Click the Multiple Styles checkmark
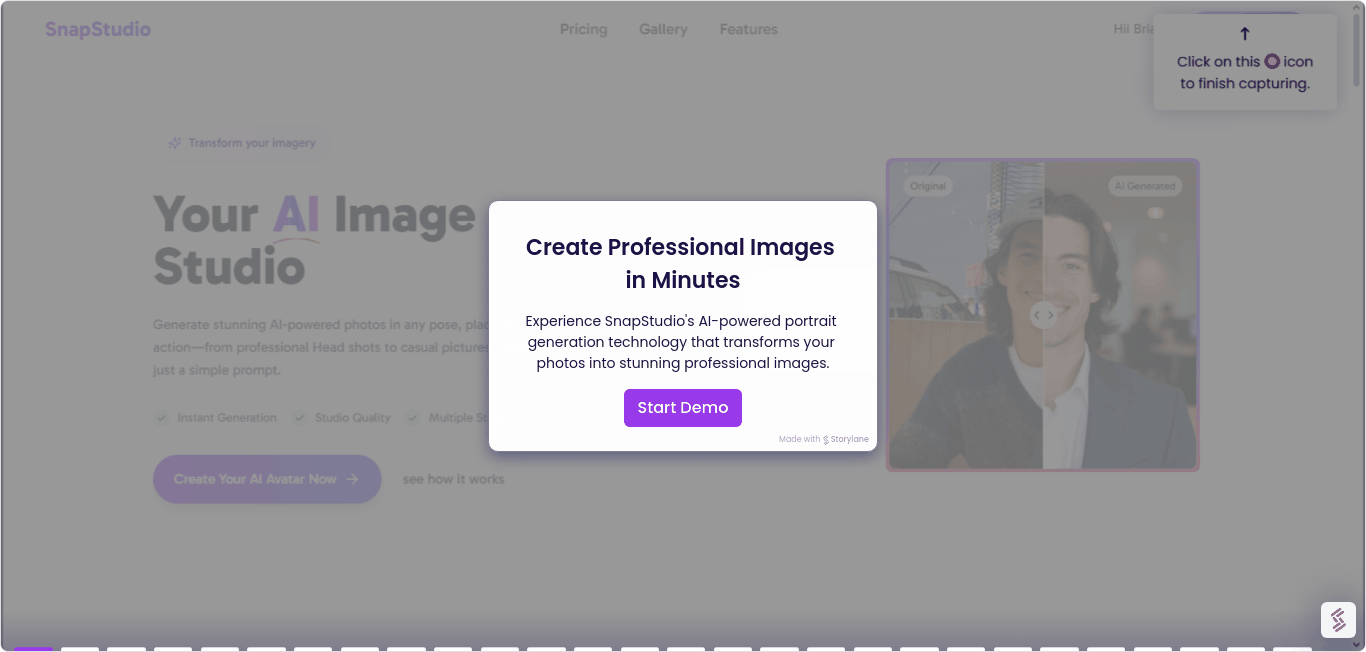Image resolution: width=1366 pixels, height=652 pixels. tap(413, 417)
